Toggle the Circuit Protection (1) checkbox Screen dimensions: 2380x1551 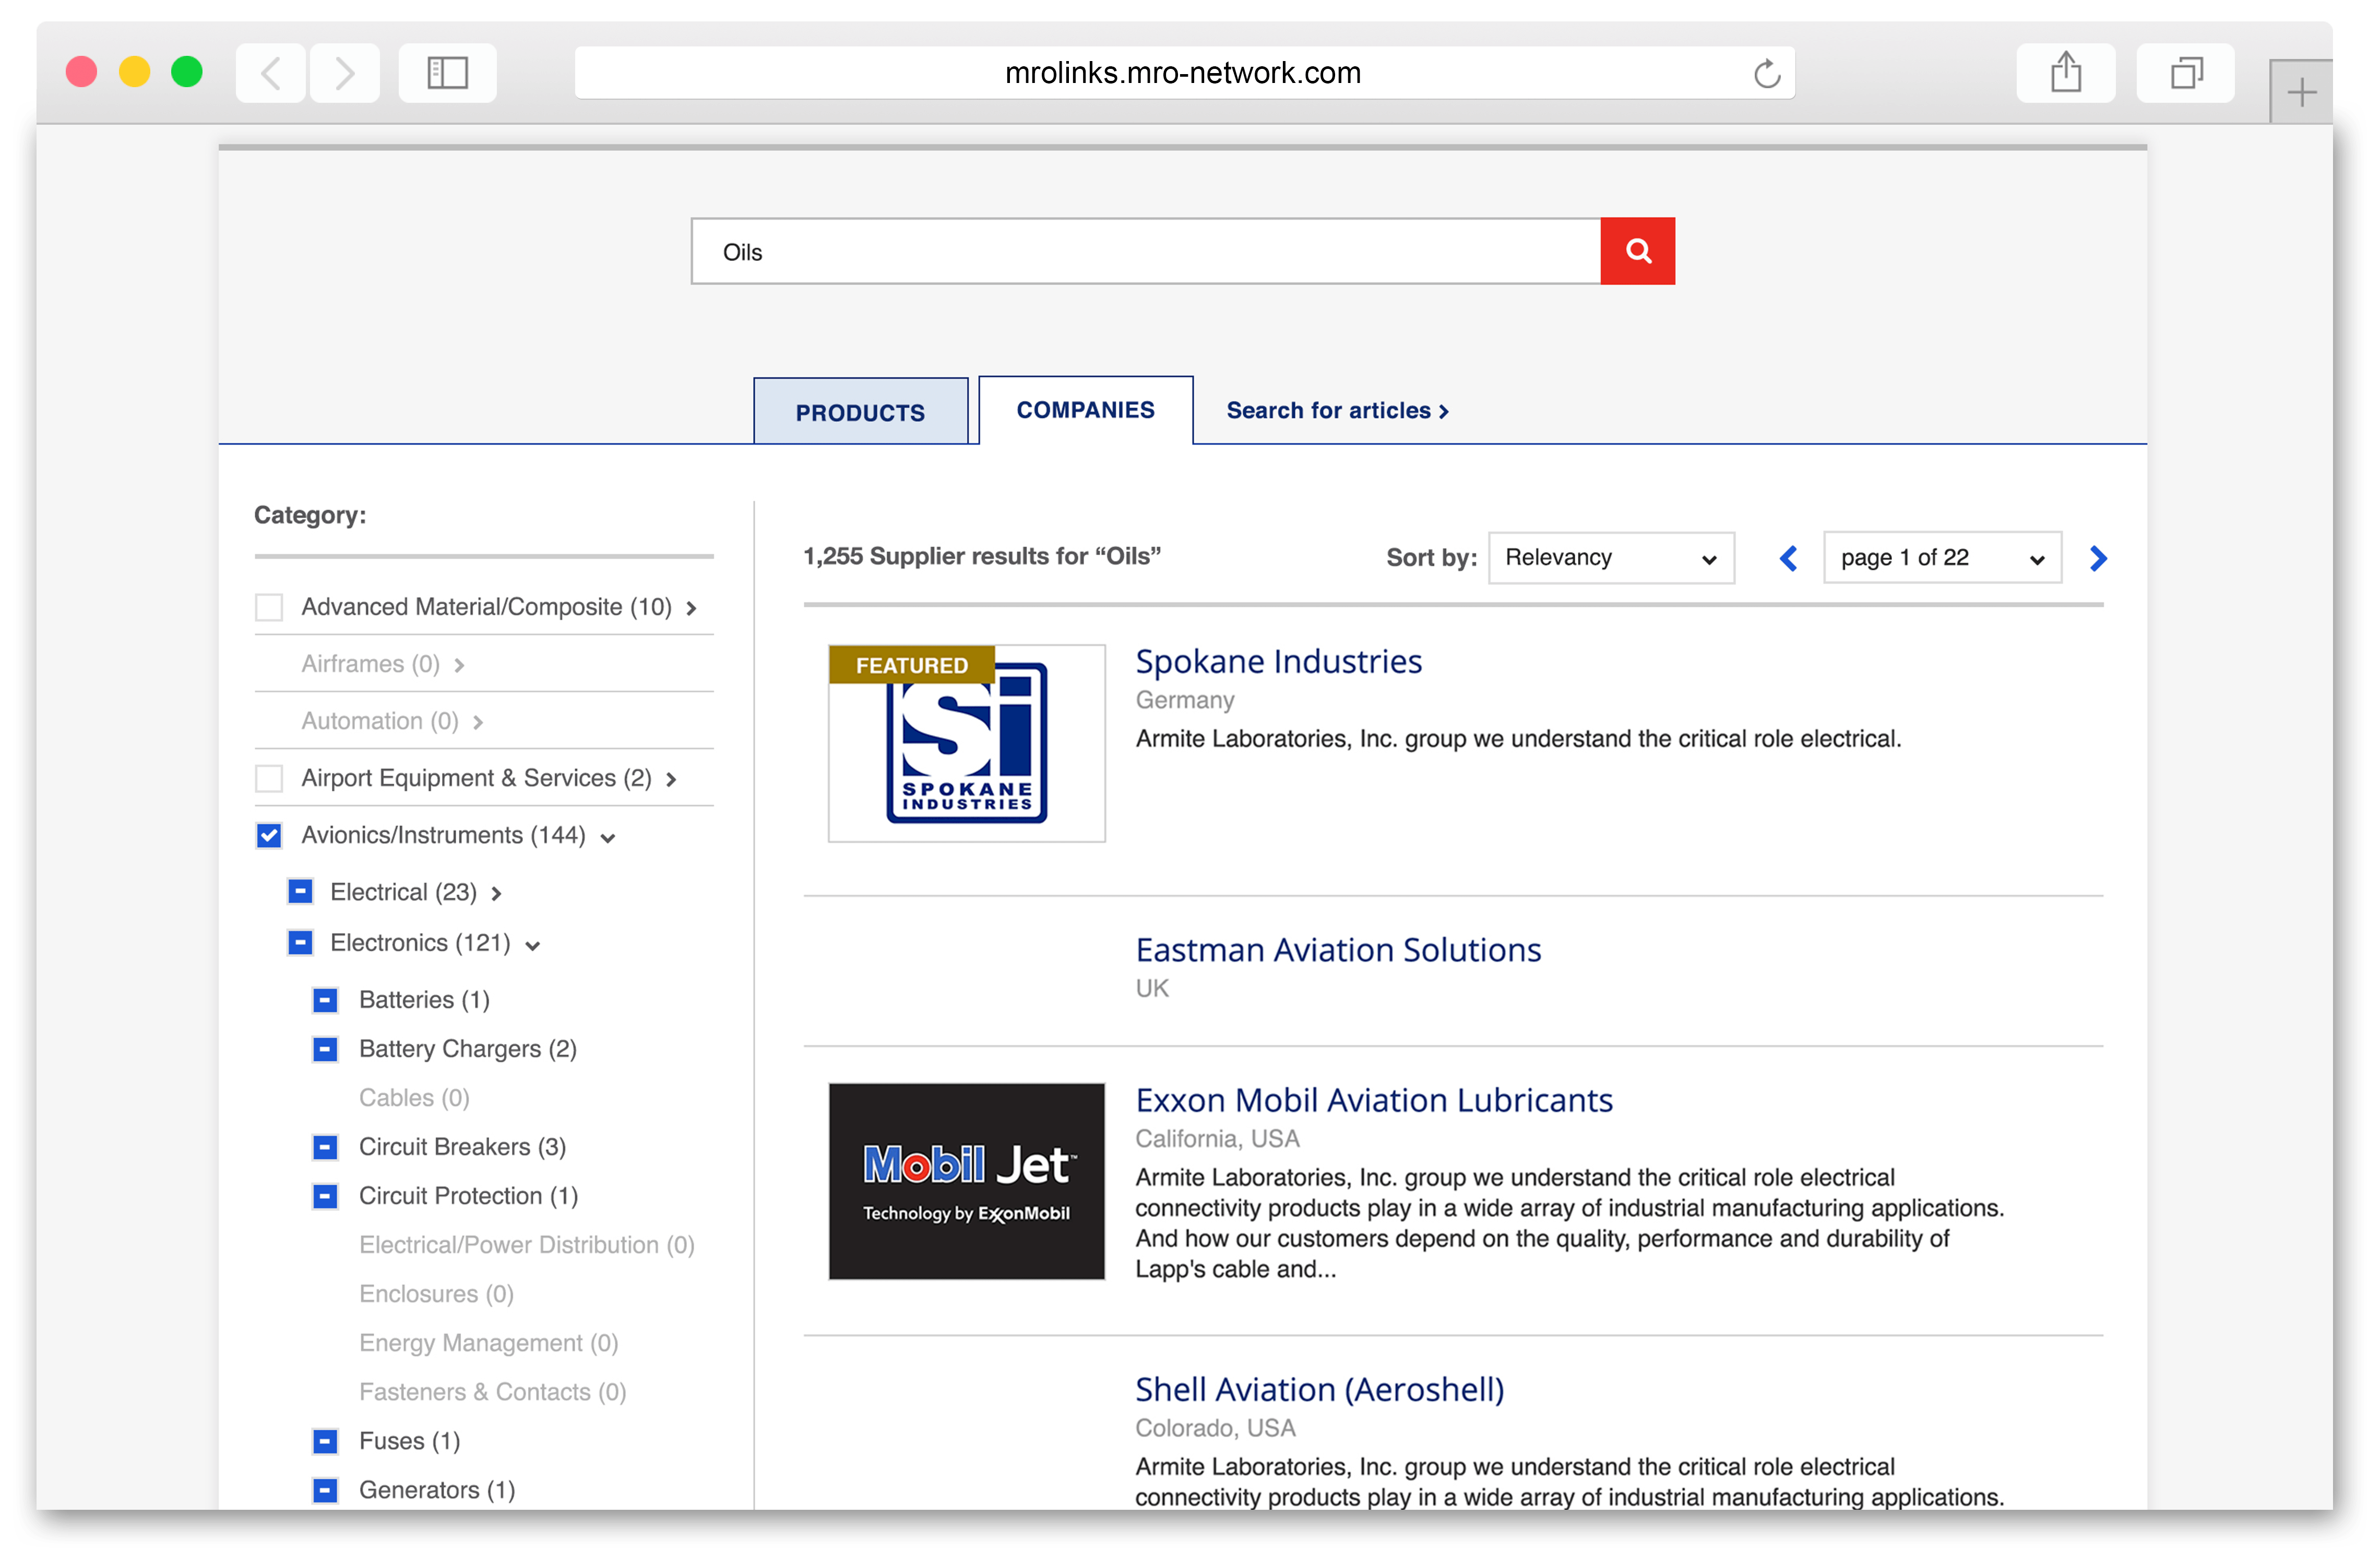(x=325, y=1196)
